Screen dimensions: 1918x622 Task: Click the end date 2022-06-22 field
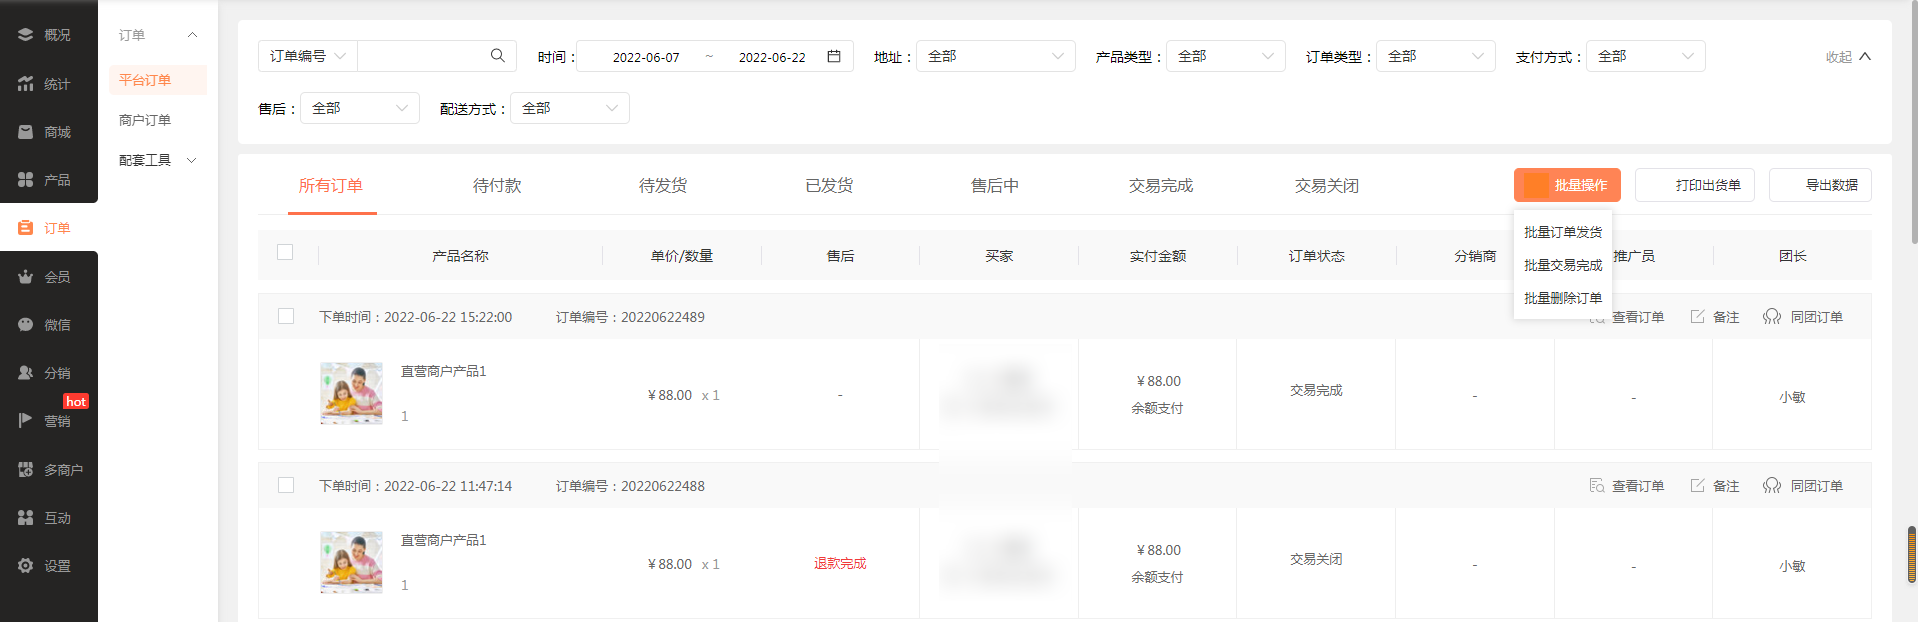[772, 57]
